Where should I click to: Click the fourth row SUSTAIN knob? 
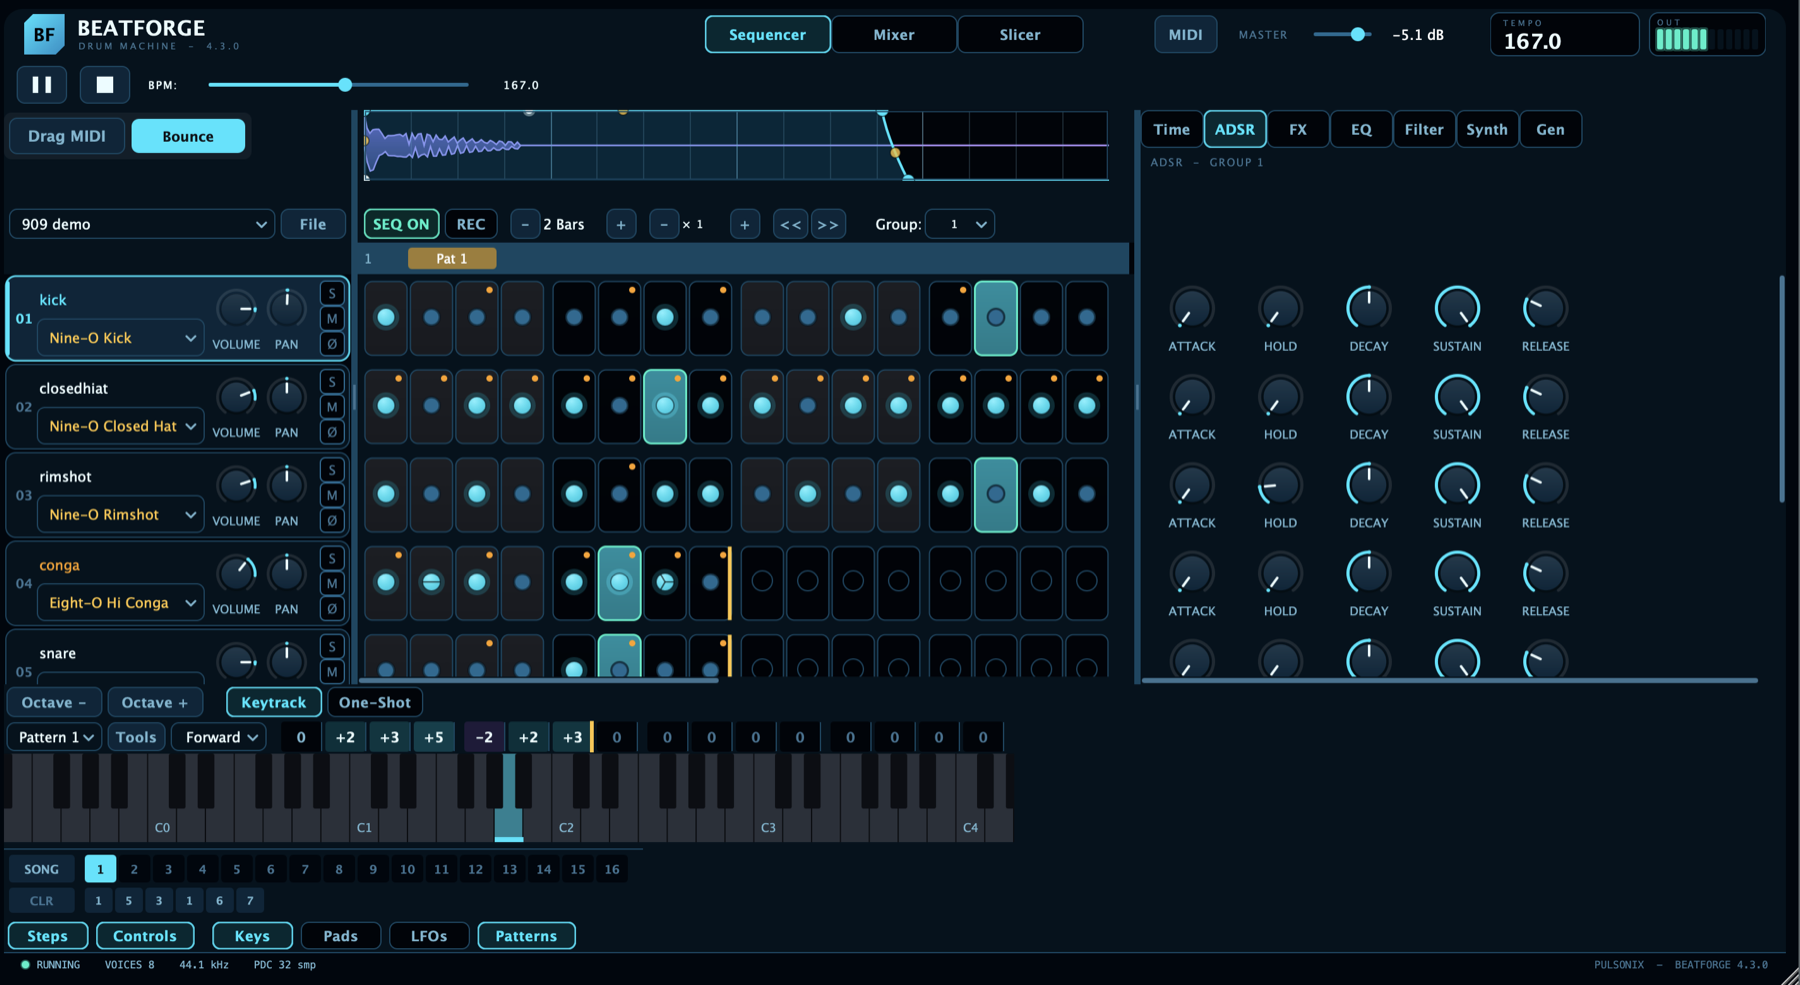[1457, 574]
